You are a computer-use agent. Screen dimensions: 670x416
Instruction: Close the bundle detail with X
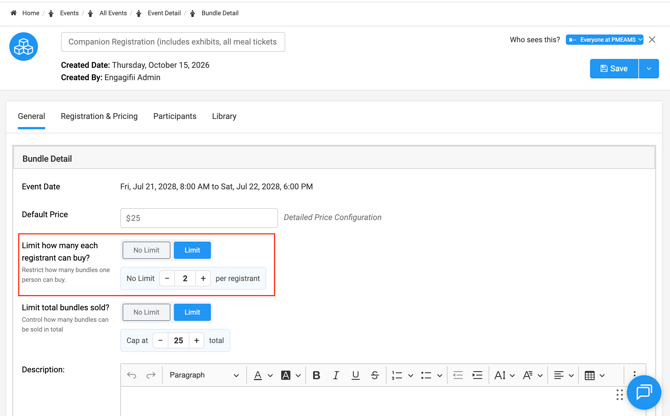point(652,40)
